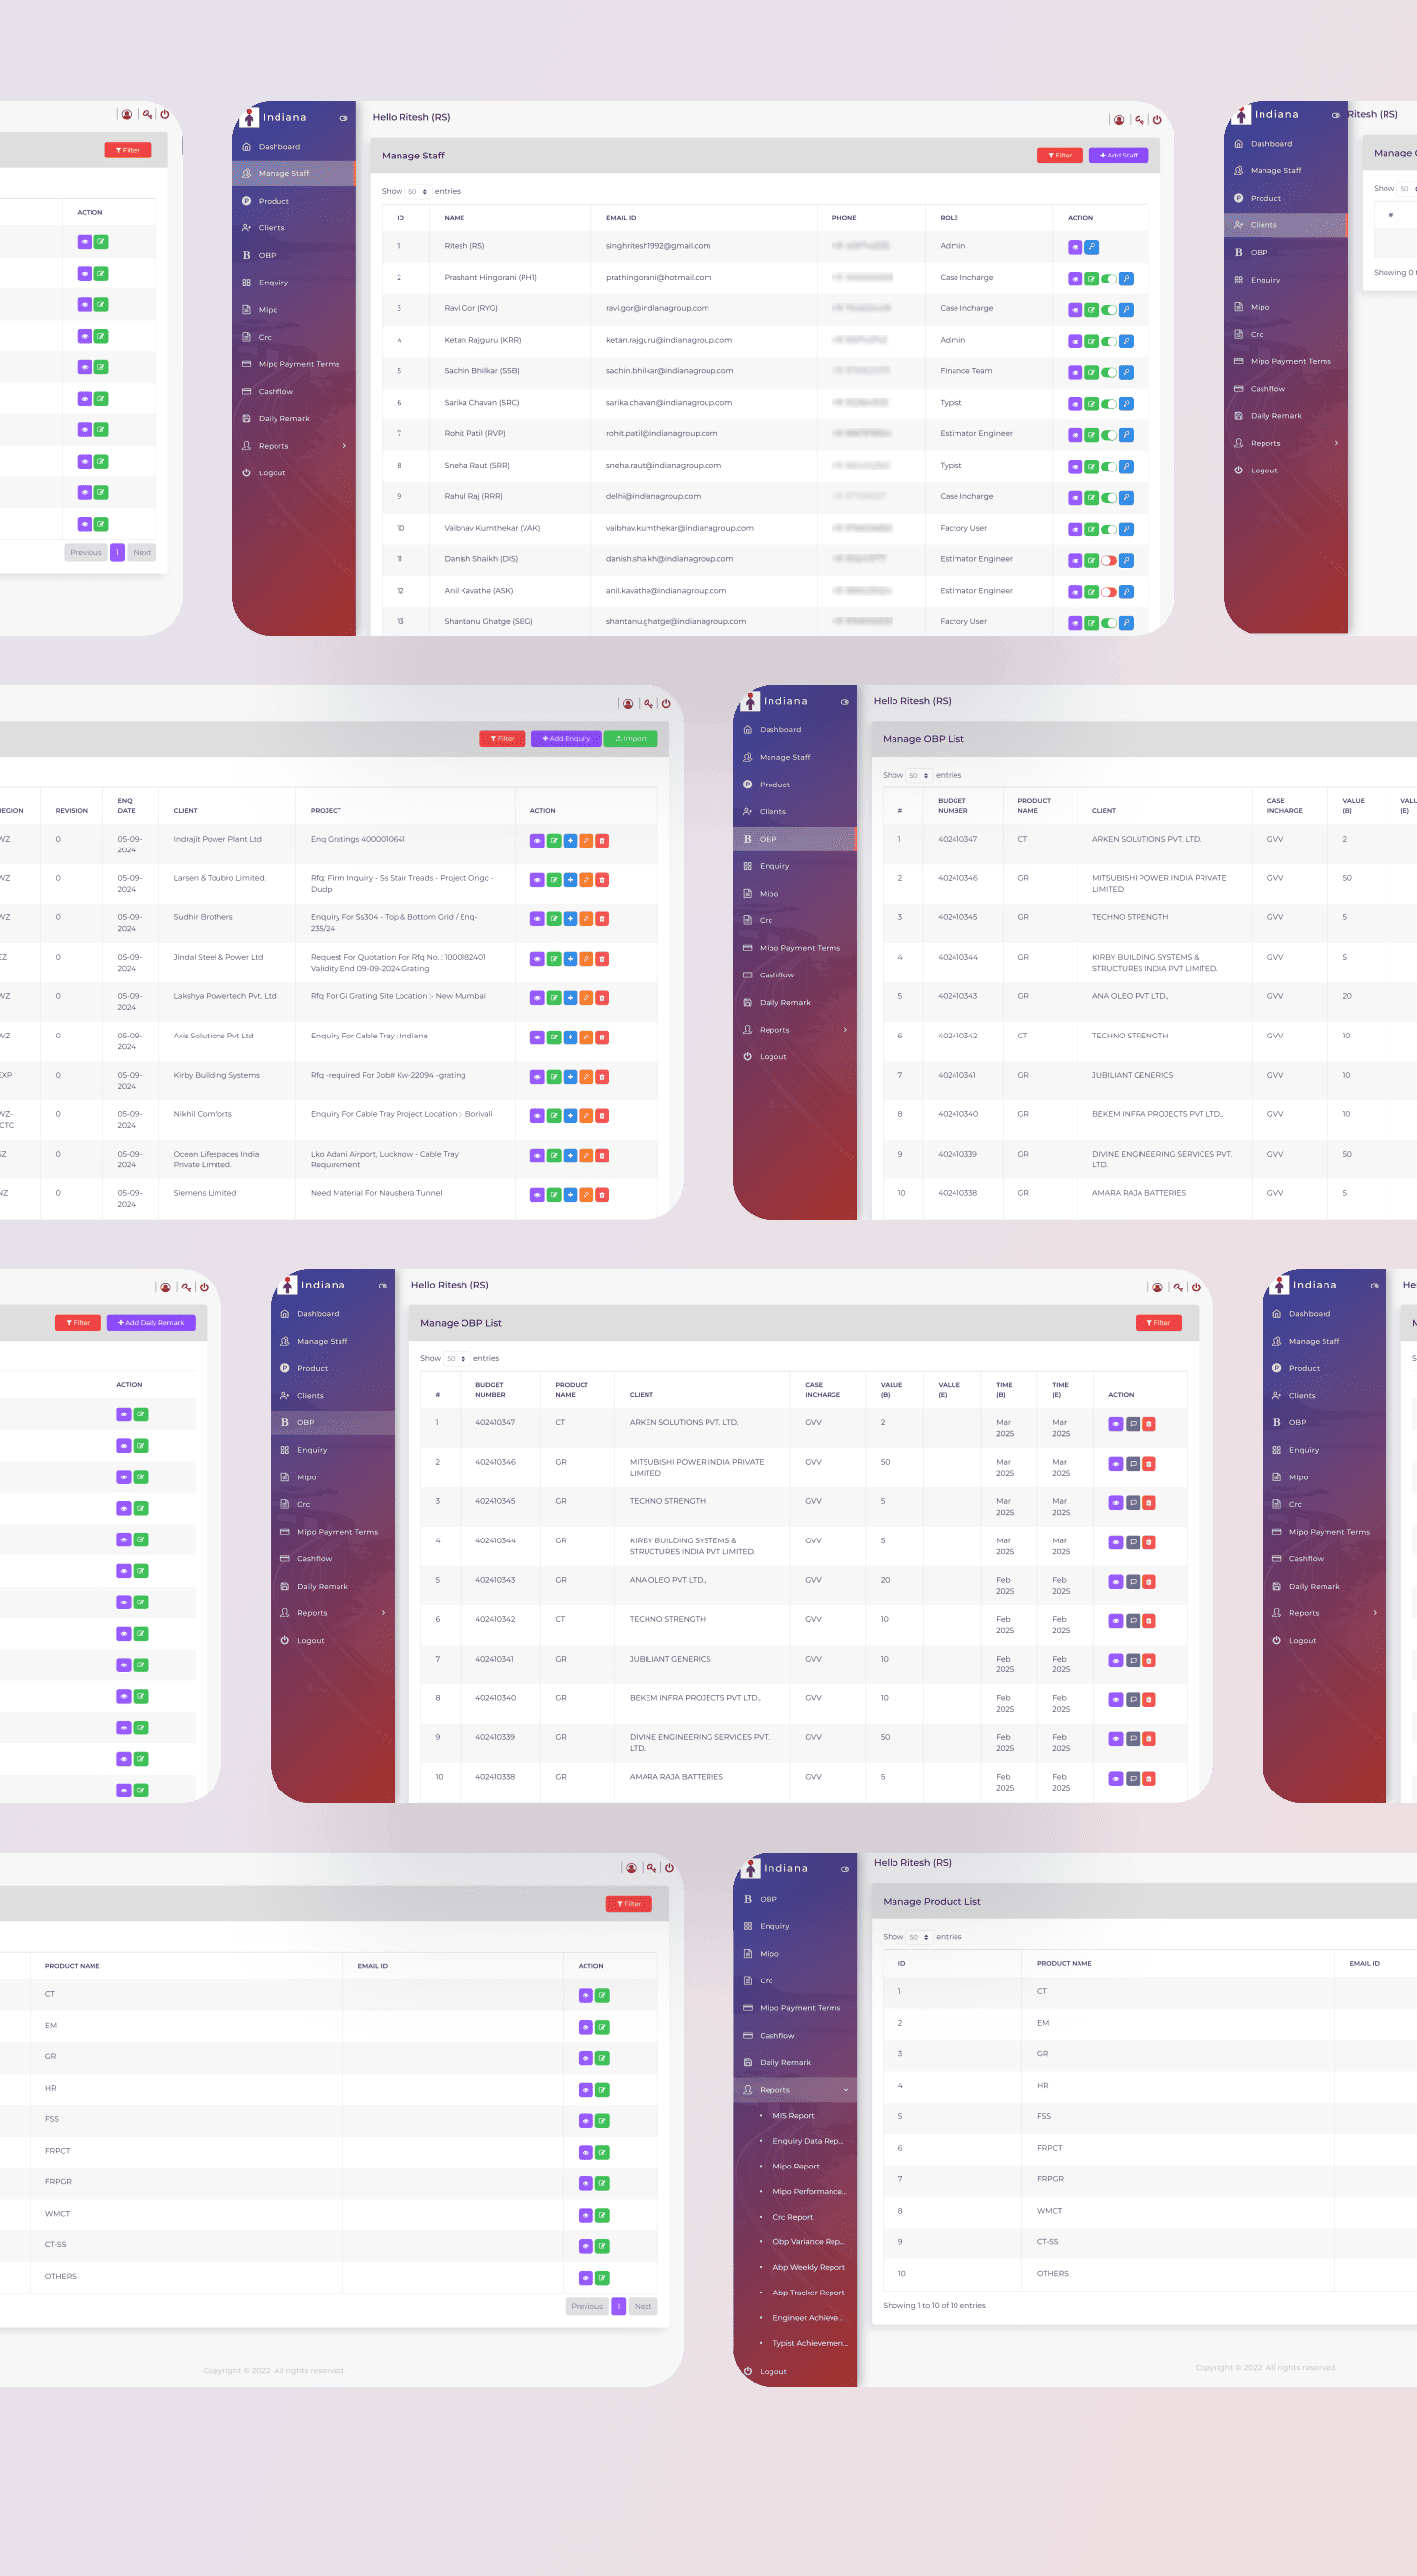Viewport: 1417px width, 2576px height.
Task: Toggle status switch for Vaibhav Kumthekar (VAK)
Action: click(1108, 529)
